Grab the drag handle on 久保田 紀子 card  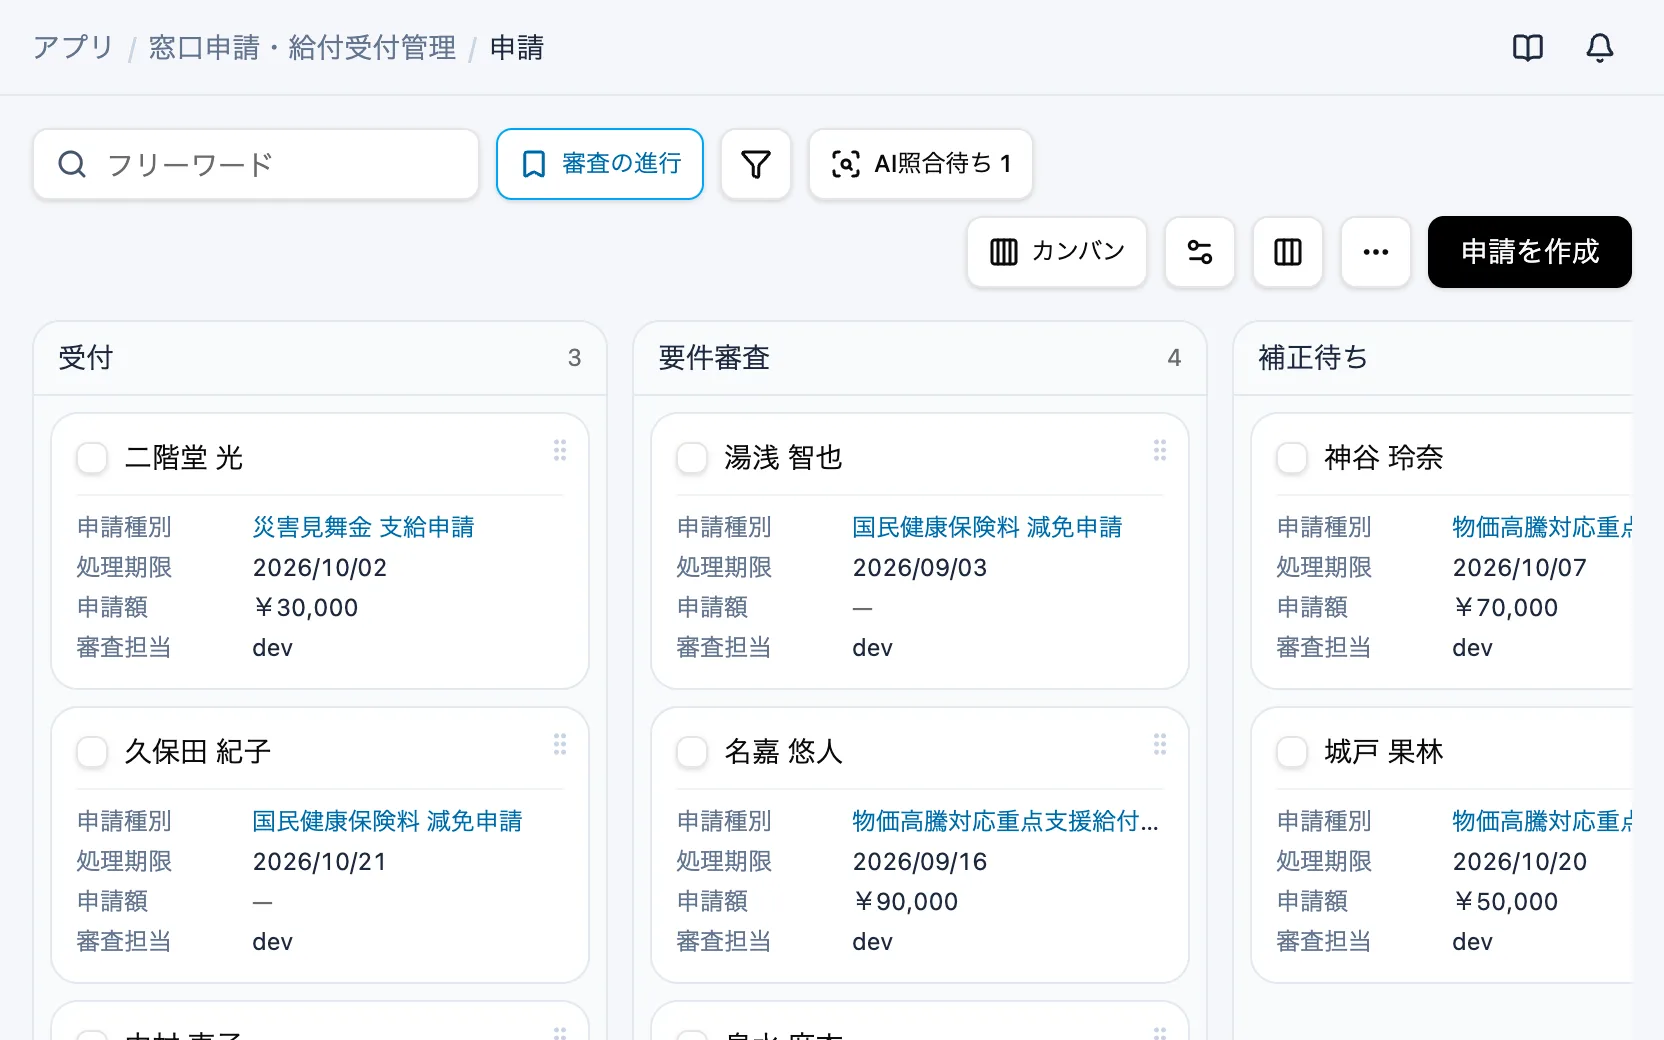tap(560, 744)
